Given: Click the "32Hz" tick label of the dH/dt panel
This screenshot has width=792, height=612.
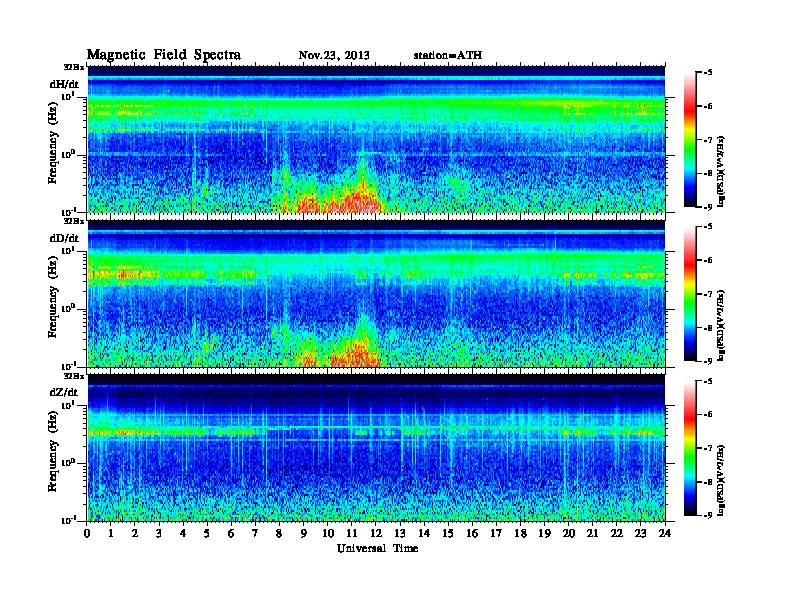Looking at the screenshot, I should 74,67.
